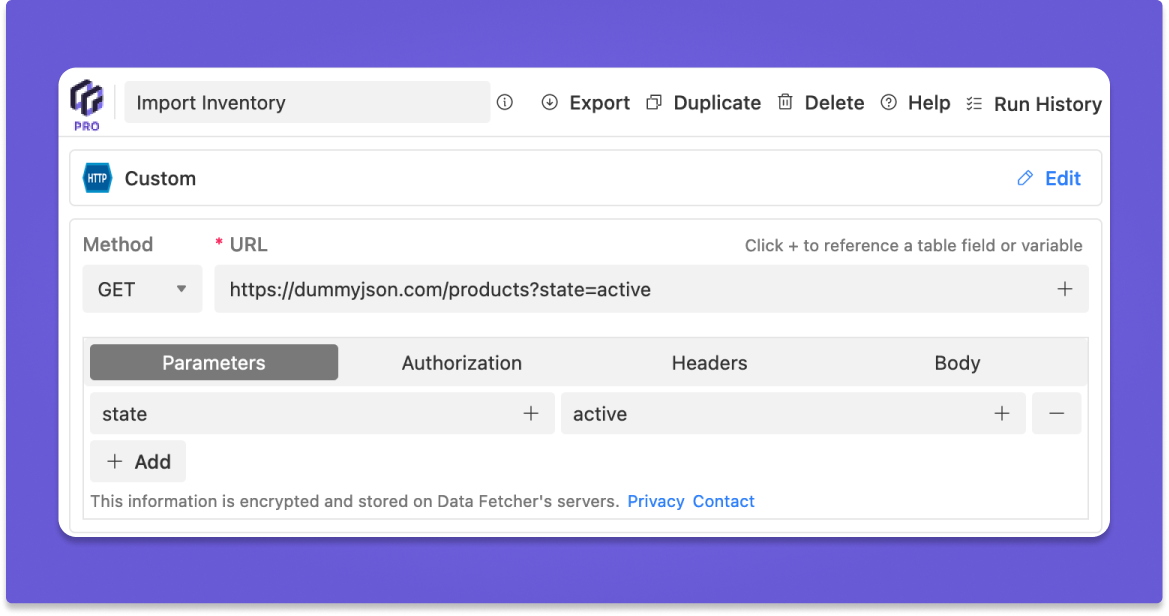Click the info icon beside request name

pos(505,102)
